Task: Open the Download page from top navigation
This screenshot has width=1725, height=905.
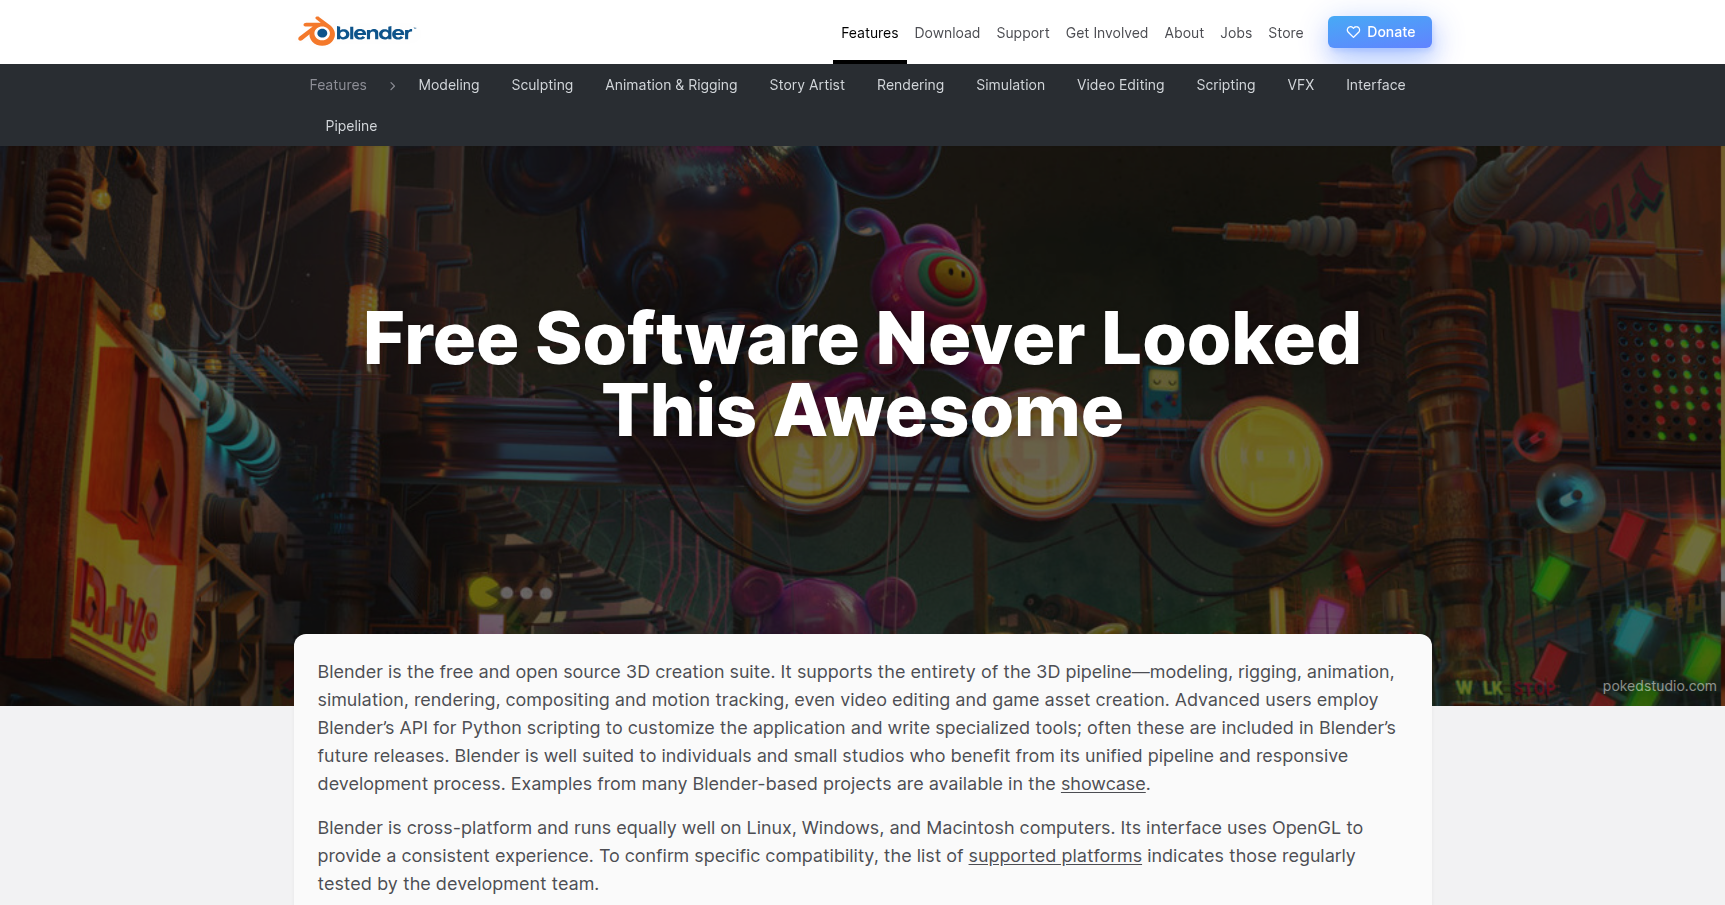Action: click(x=946, y=33)
